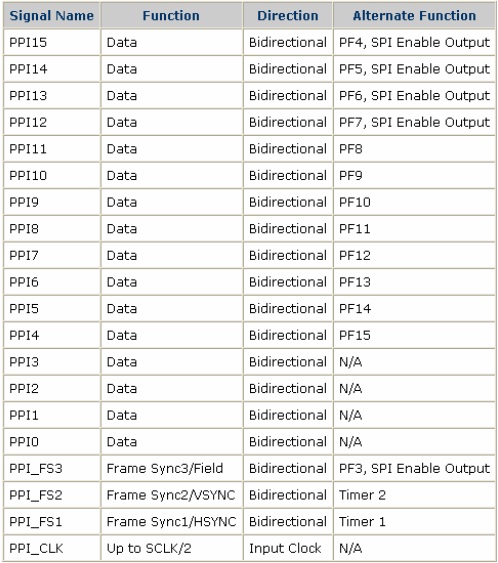This screenshot has width=498, height=563.
Task: Select the PPI_FS2 signal name cell
Action: [52, 495]
